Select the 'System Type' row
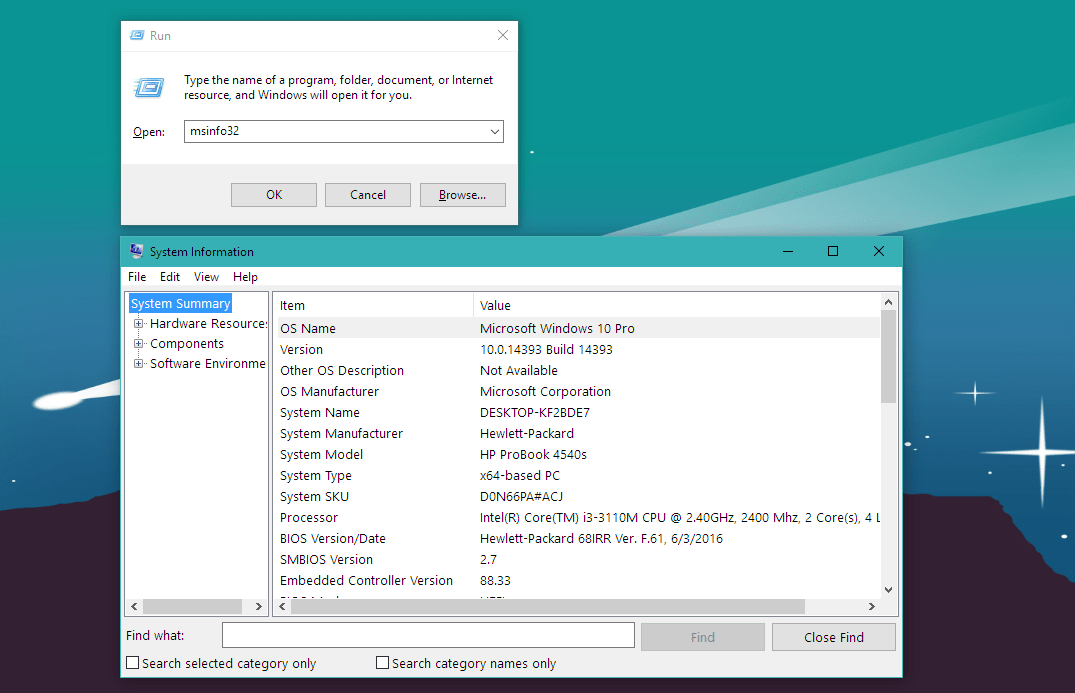Viewport: 1075px width, 693px height. pos(577,476)
